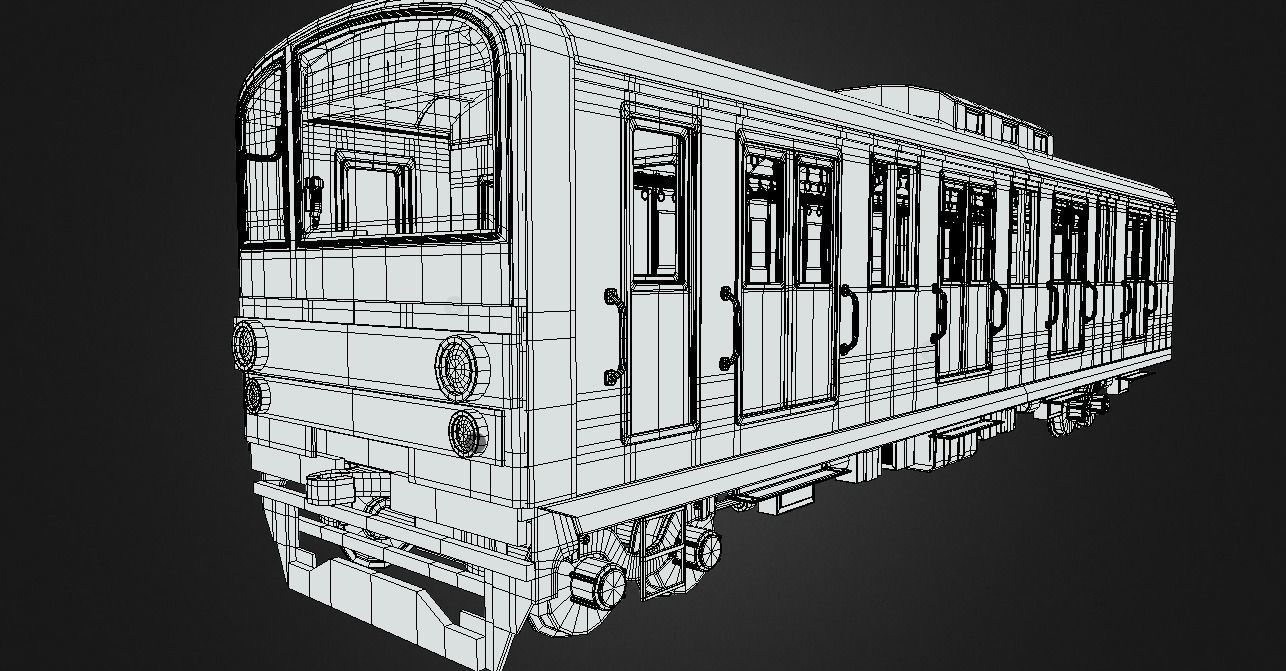The height and width of the screenshot is (671, 1286).
Task: Click the train's large front windshield
Action: [x=398, y=130]
